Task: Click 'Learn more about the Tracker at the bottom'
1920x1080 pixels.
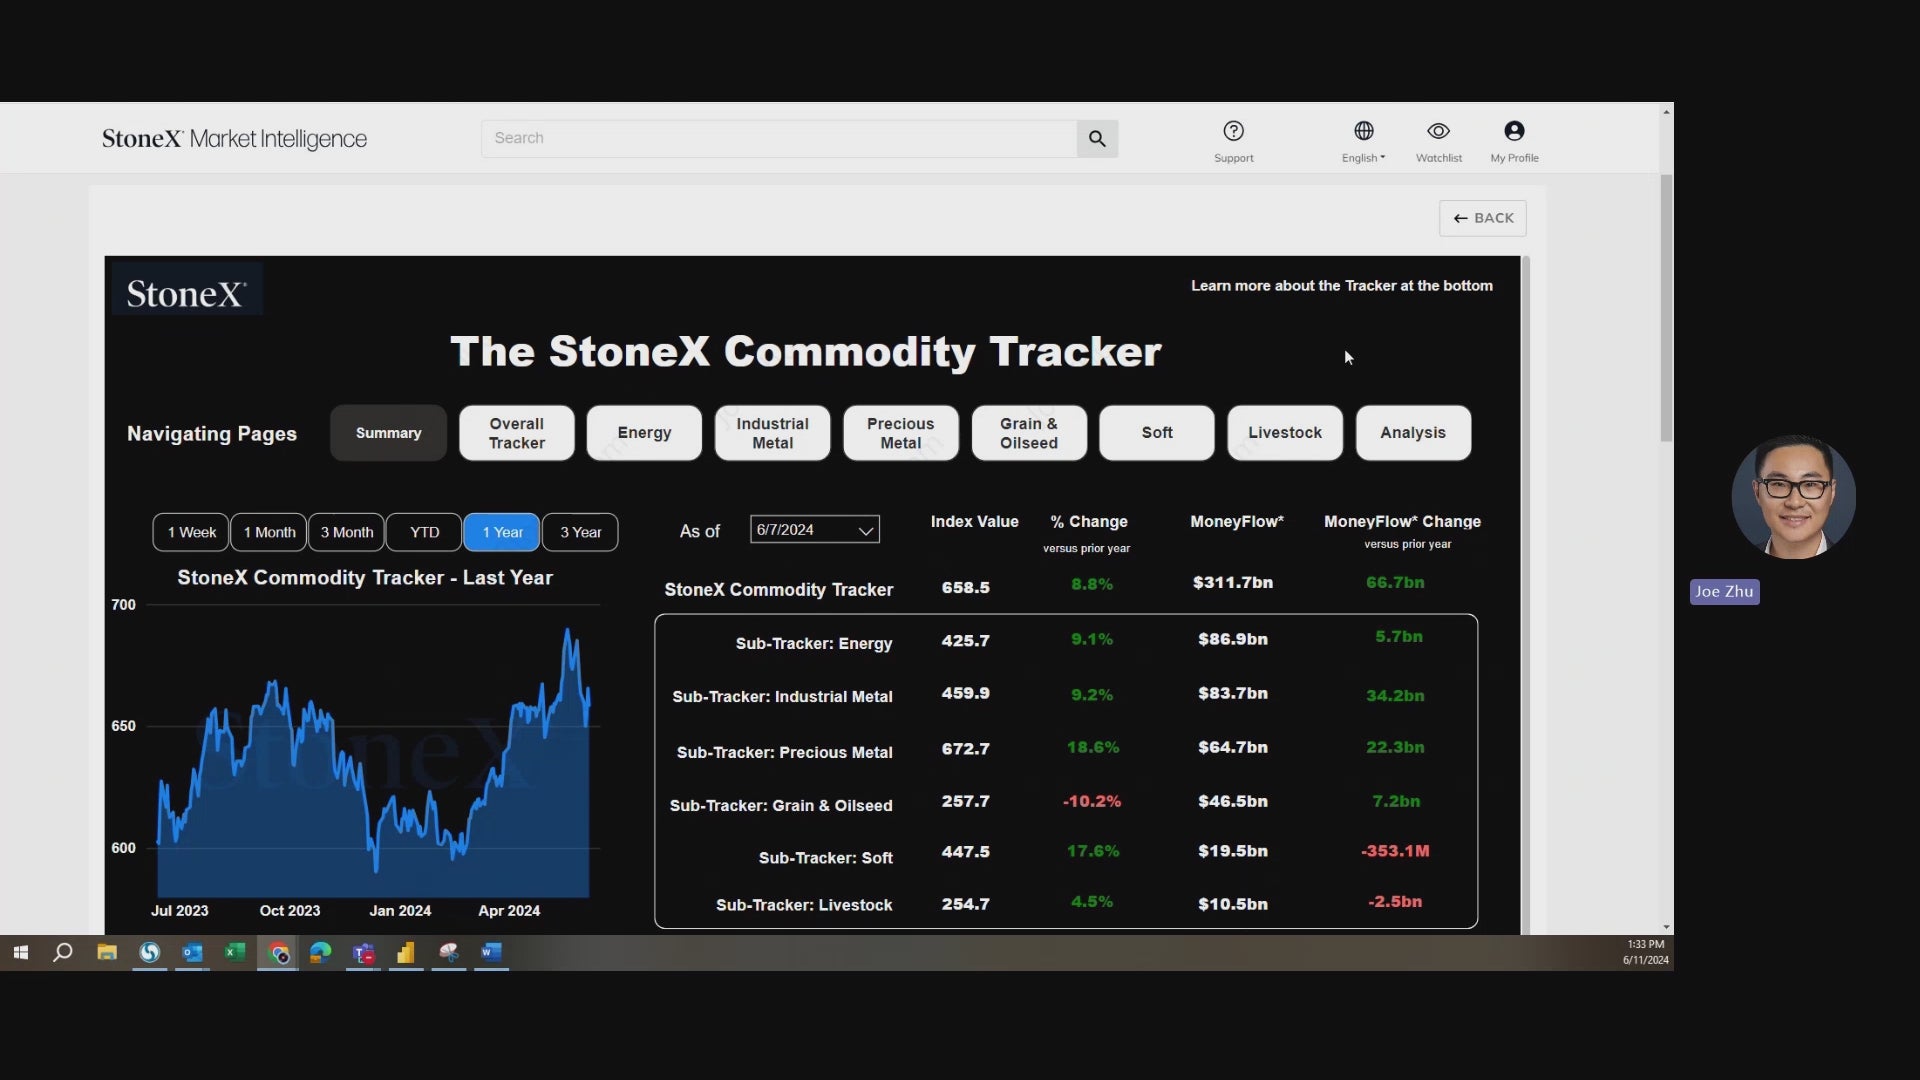Action: click(x=1341, y=286)
